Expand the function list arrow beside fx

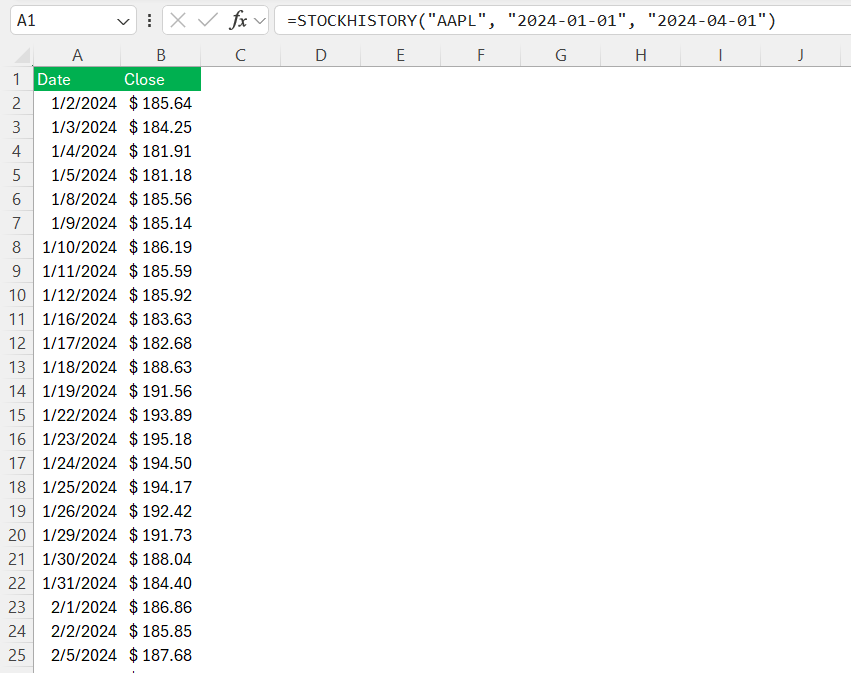click(x=260, y=21)
